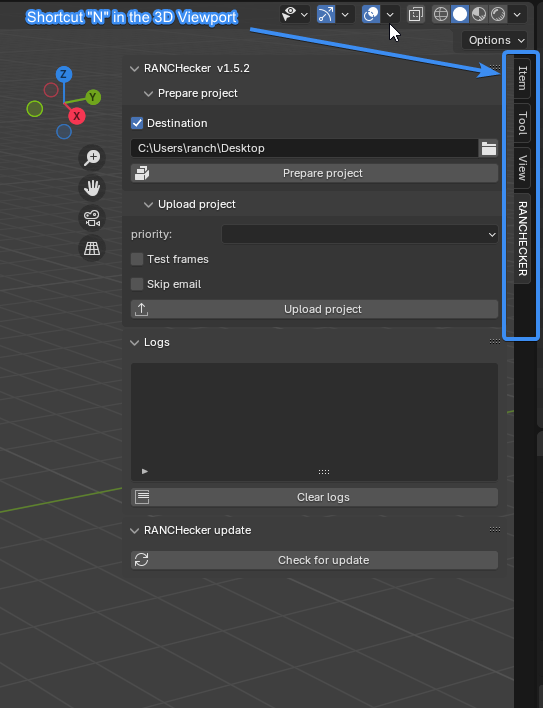The height and width of the screenshot is (708, 543).
Task: Toggle X-ray icon in header
Action: [x=415, y=14]
